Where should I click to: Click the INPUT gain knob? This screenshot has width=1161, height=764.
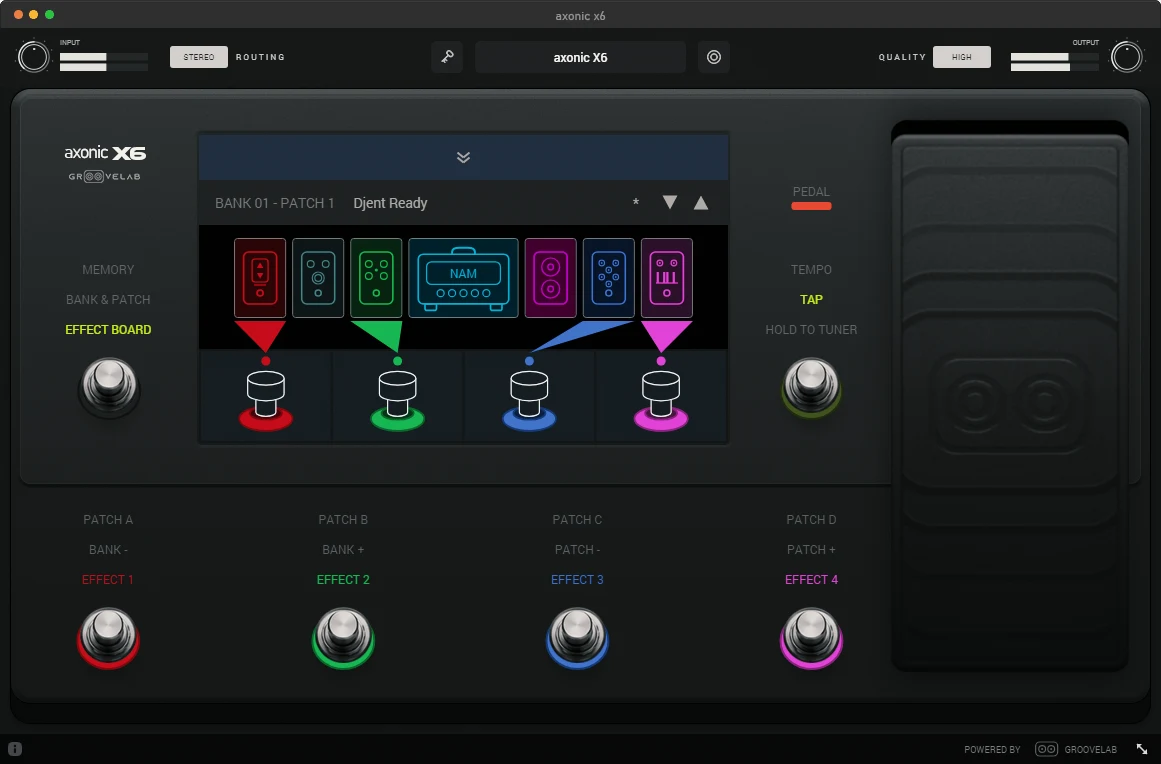33,57
